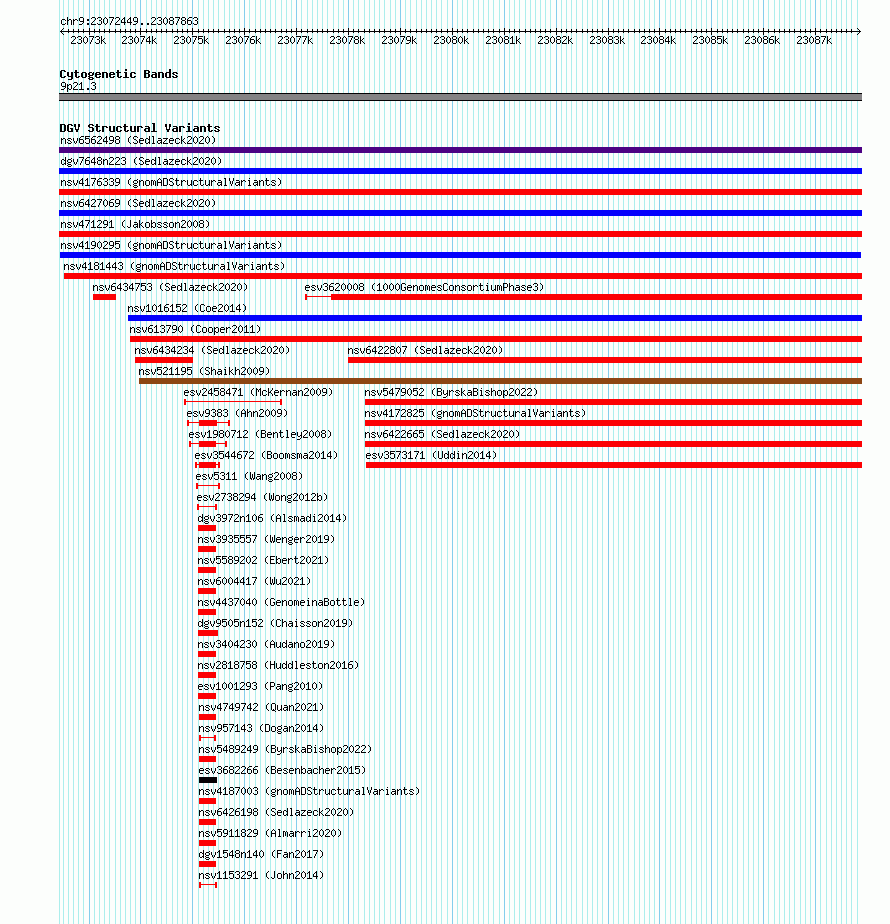
Task: Click the grey 9p21.3 cytogenetic band bar
Action: [460, 97]
